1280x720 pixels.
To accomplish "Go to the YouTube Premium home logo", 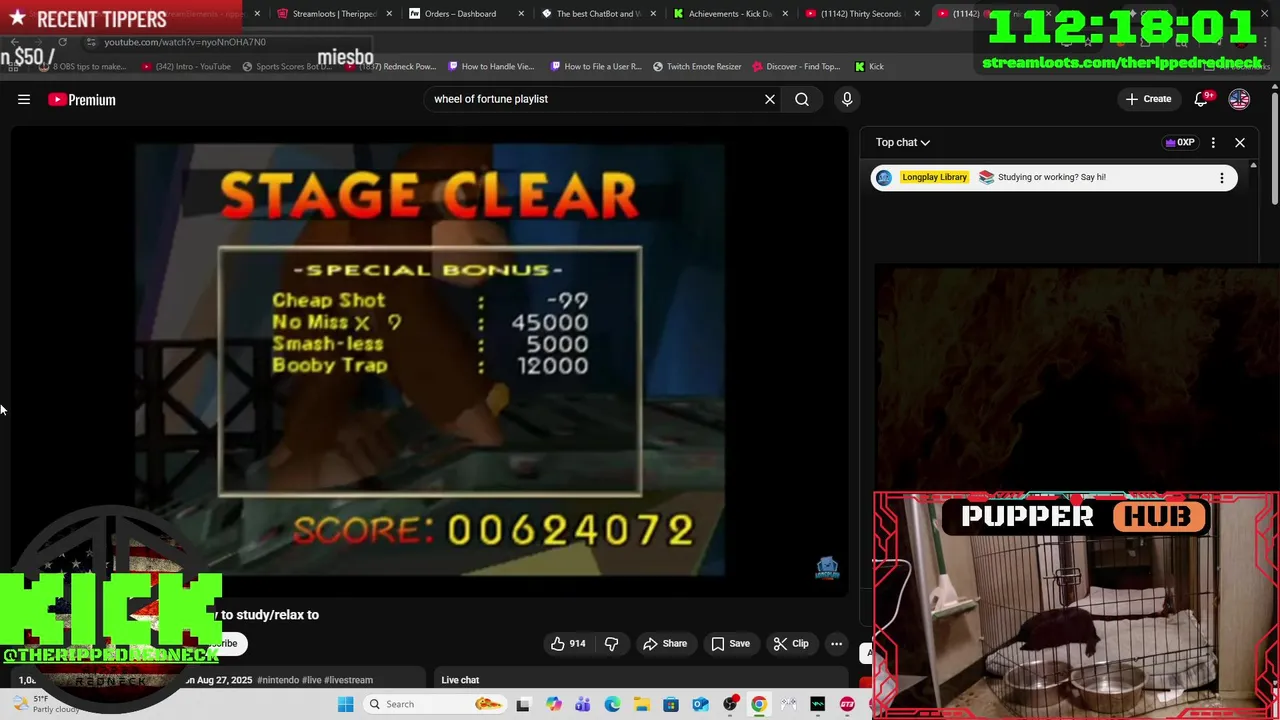I will 82,99.
